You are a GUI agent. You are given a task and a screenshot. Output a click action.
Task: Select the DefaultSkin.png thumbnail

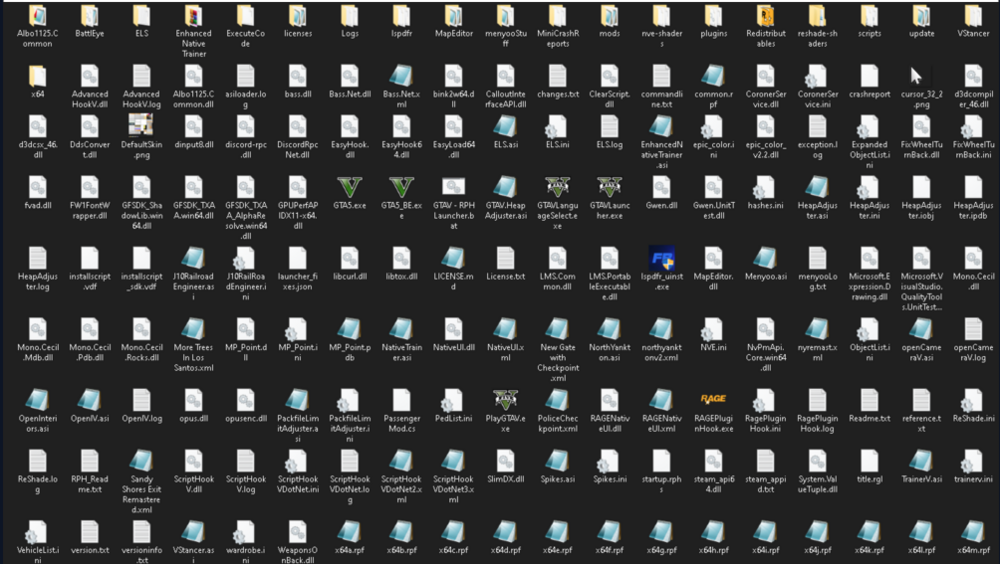point(141,126)
